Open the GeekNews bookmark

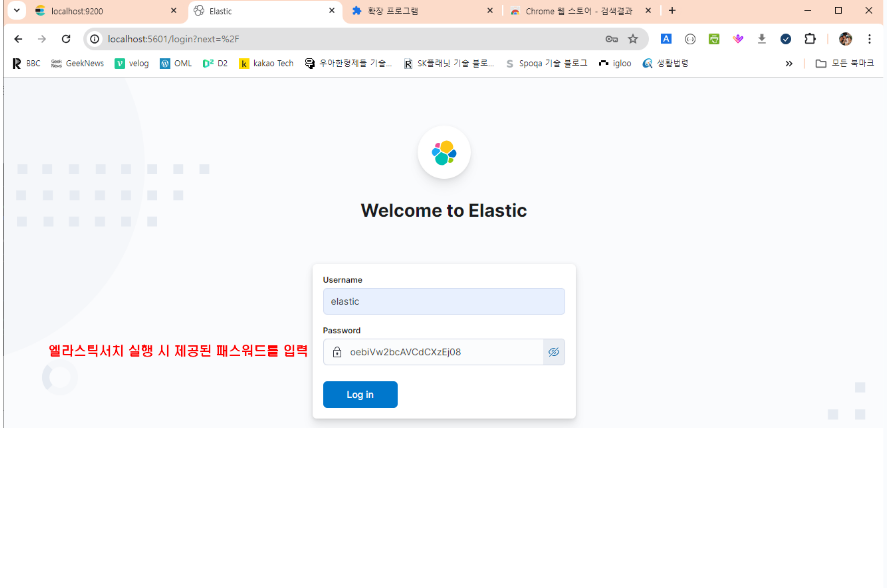pyautogui.click(x=77, y=63)
